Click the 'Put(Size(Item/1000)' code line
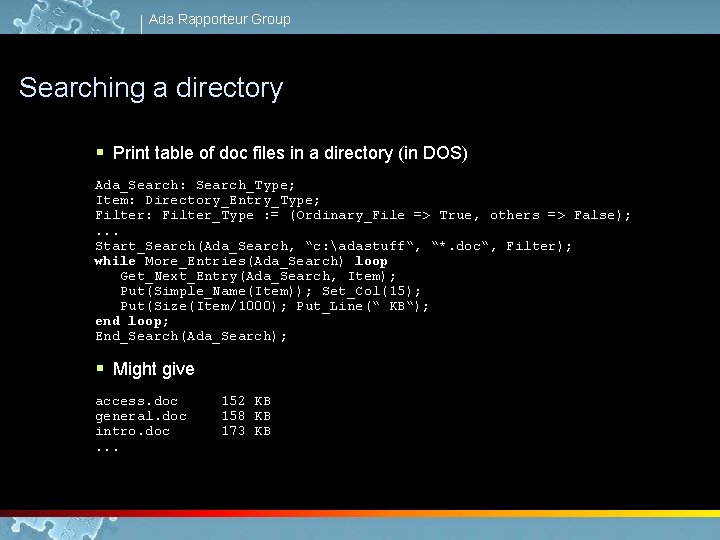The height and width of the screenshot is (540, 720). click(x=274, y=306)
